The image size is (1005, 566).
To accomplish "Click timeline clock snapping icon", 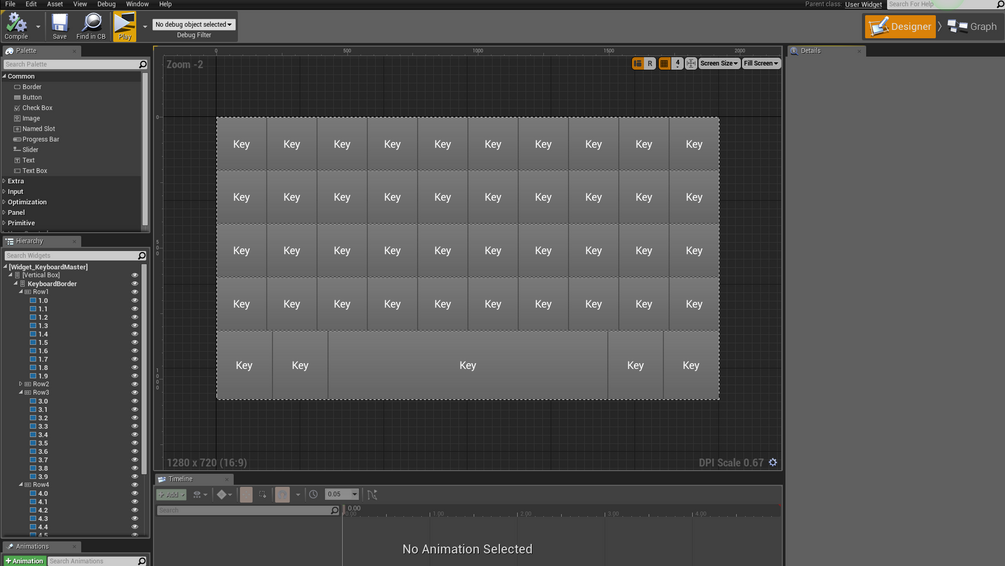I will point(313,494).
